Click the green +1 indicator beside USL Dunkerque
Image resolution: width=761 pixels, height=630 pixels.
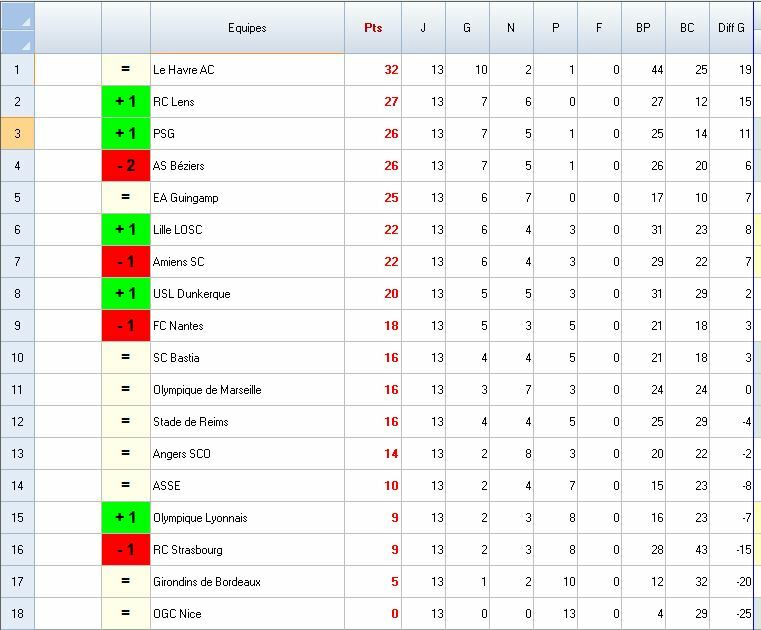[126, 294]
